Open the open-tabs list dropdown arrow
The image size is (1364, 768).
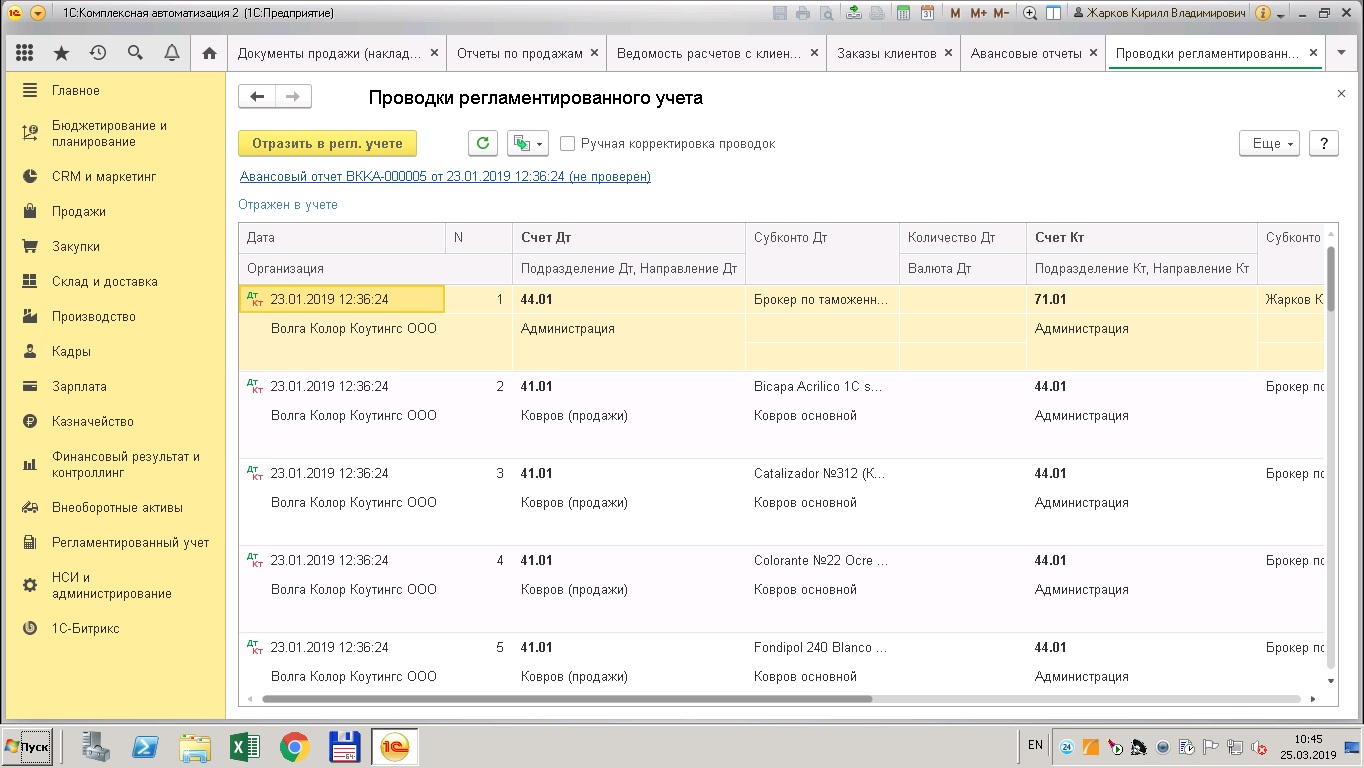point(1342,53)
